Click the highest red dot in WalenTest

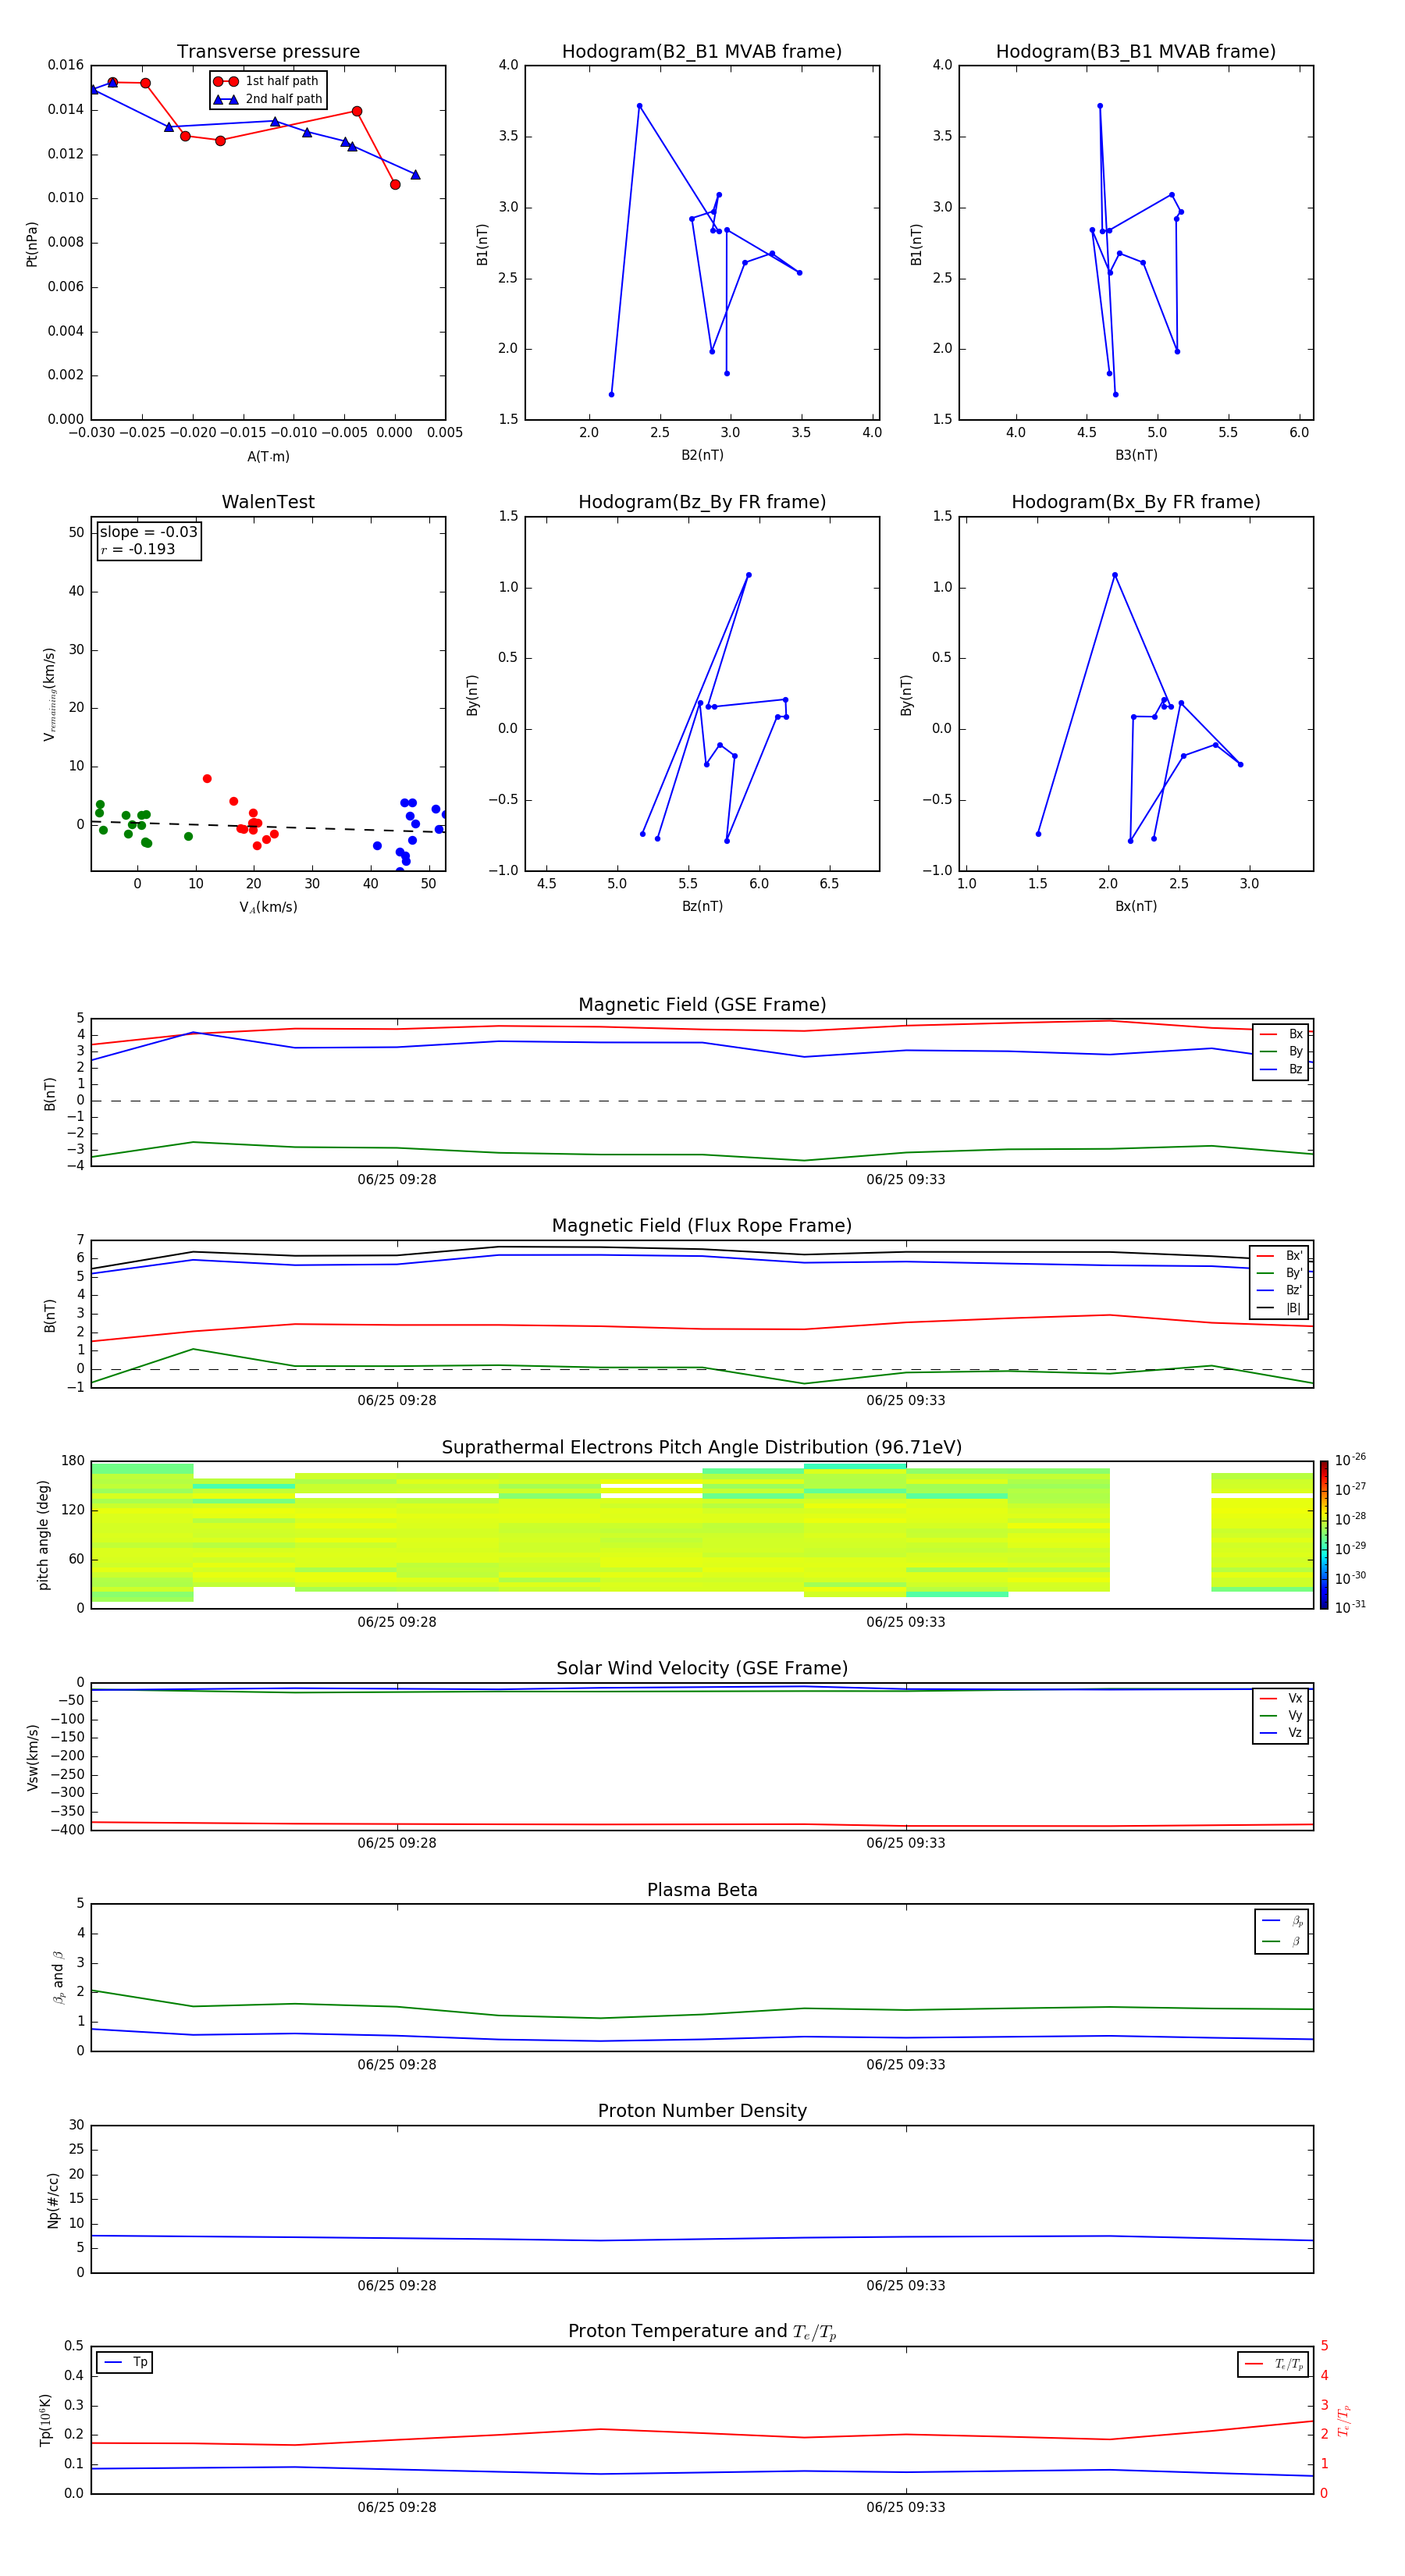click(207, 779)
